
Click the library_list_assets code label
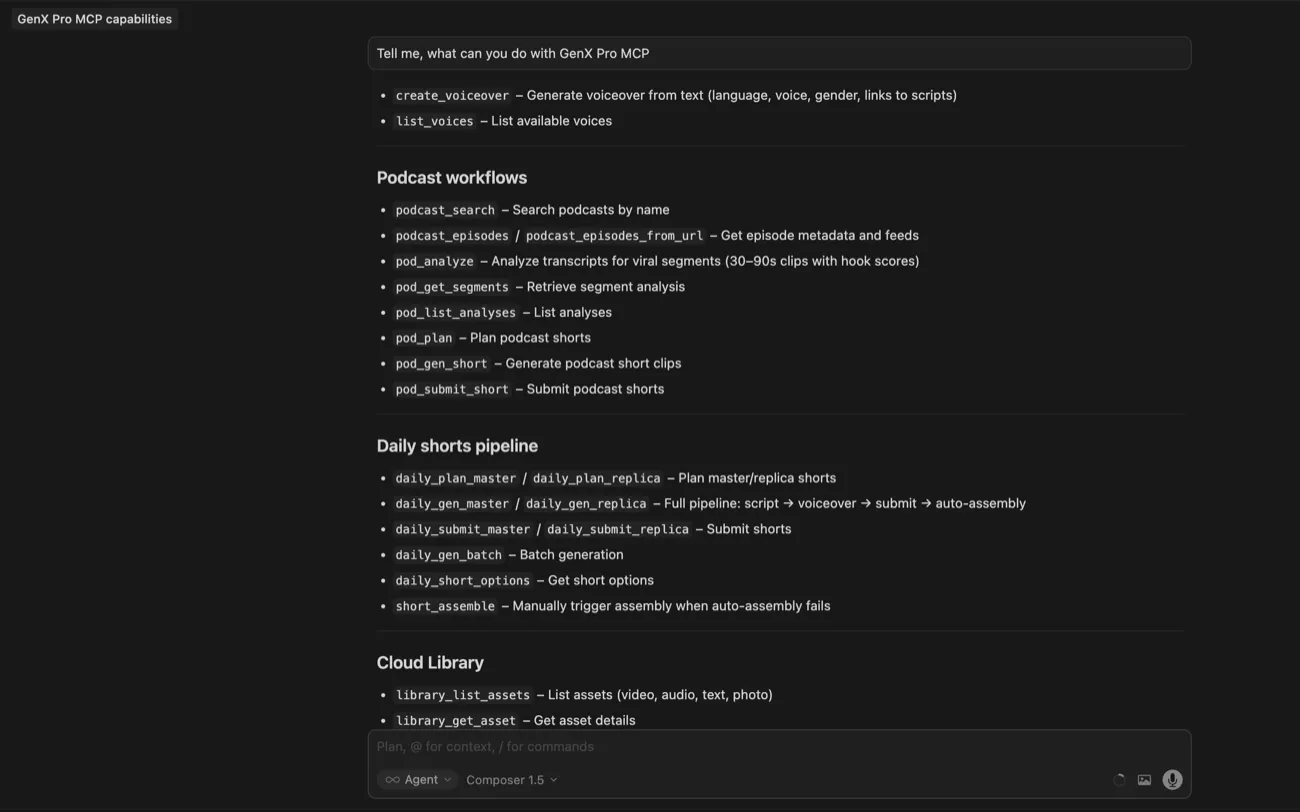(462, 695)
